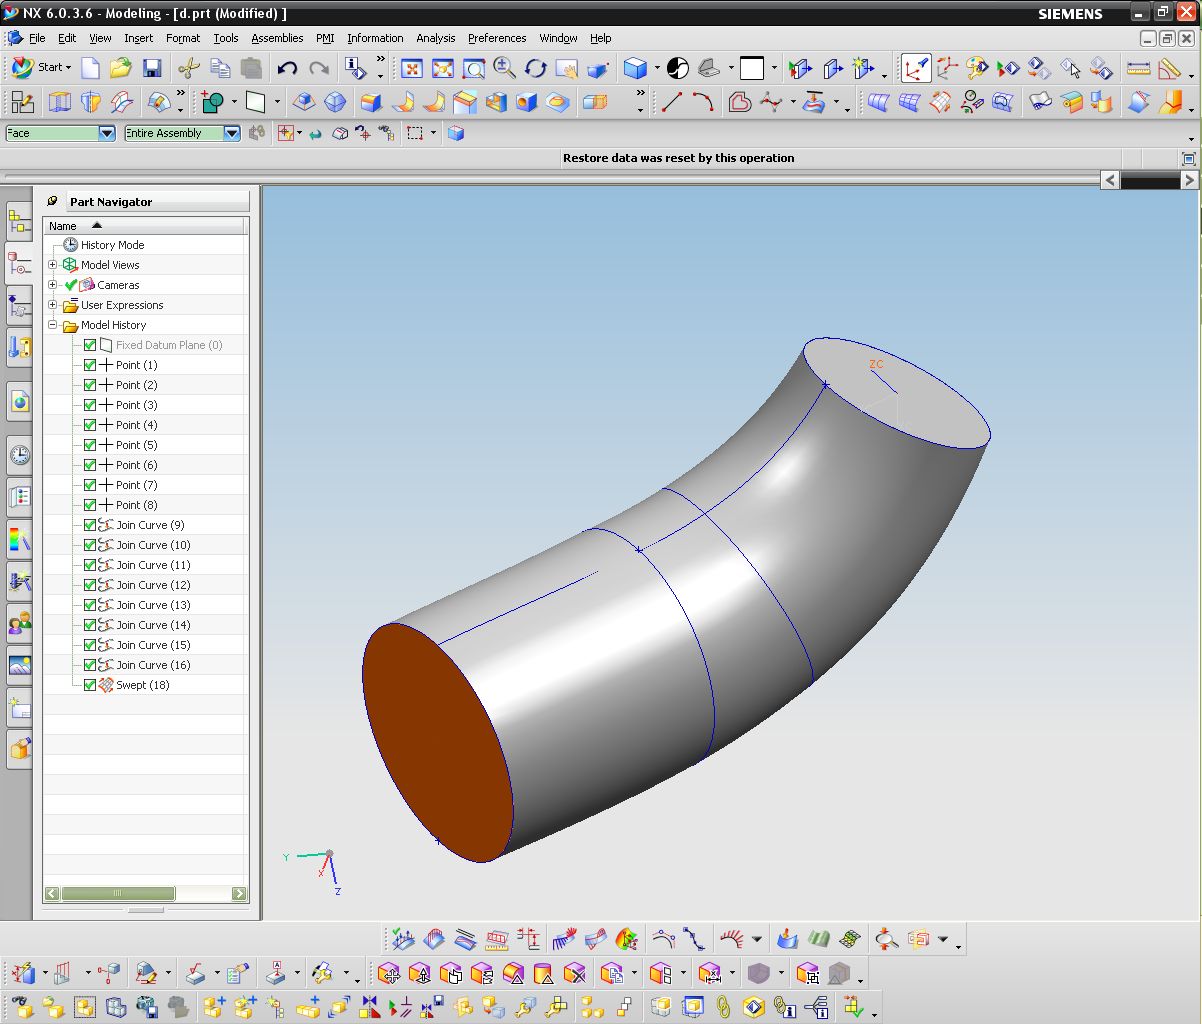Viewport: 1202px width, 1024px height.
Task: Toggle the Point (1) checkbox
Action: coord(90,365)
